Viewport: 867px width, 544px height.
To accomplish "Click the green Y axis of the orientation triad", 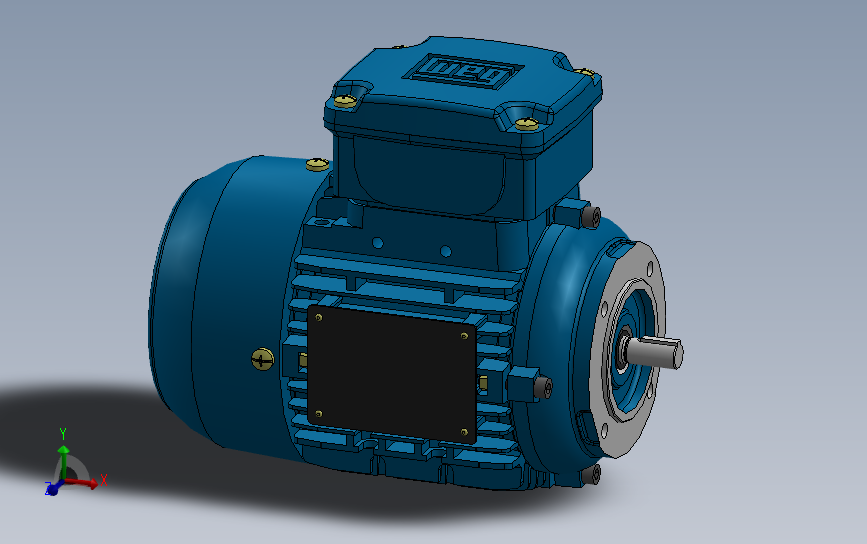I will tap(64, 462).
